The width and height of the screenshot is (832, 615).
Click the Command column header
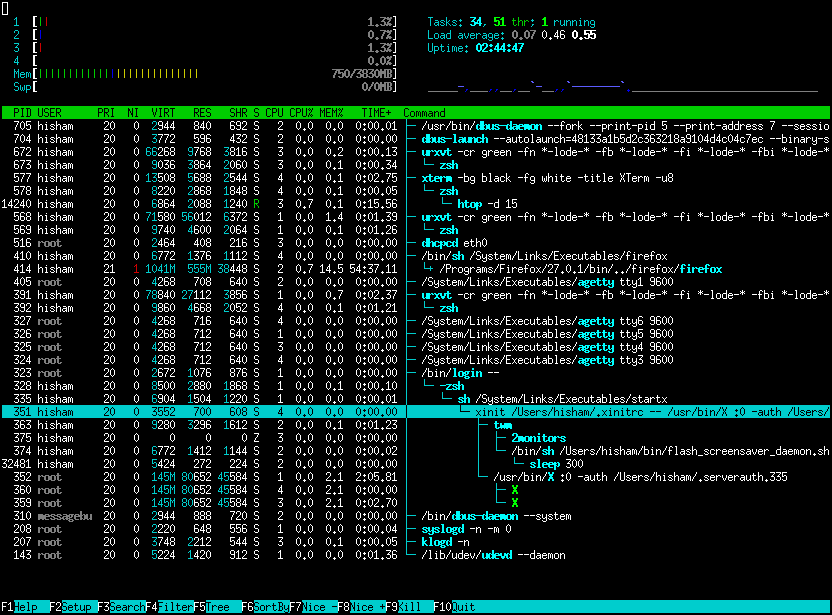coord(425,112)
